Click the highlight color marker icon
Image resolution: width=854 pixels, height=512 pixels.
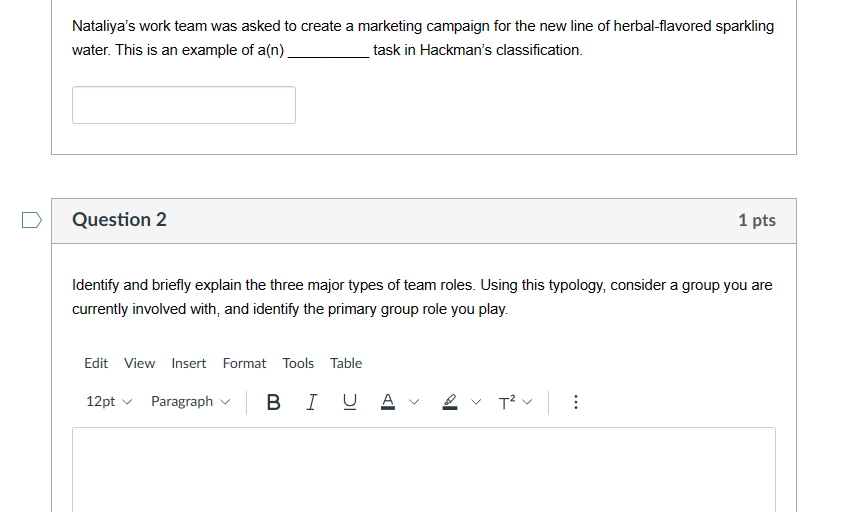(450, 402)
